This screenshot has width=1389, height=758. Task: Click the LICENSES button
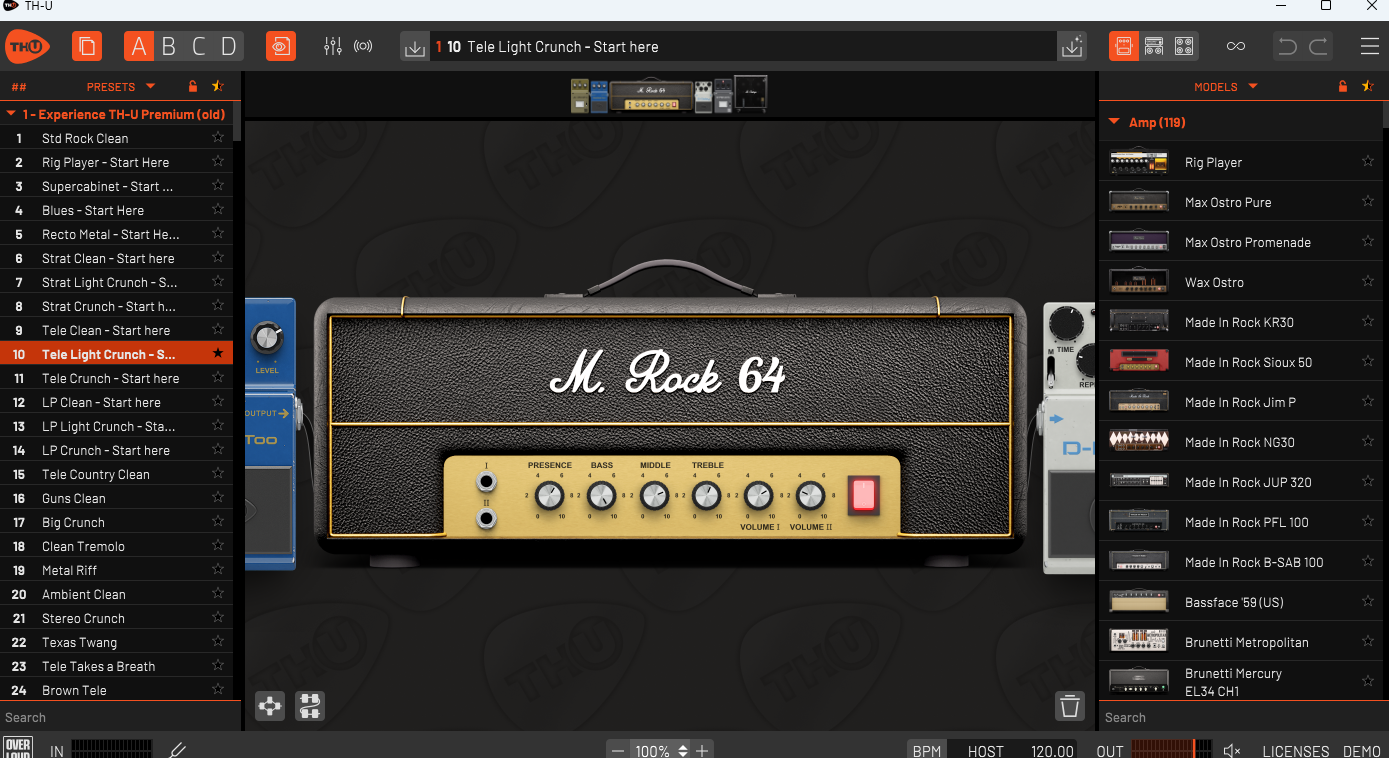pyautogui.click(x=1296, y=751)
